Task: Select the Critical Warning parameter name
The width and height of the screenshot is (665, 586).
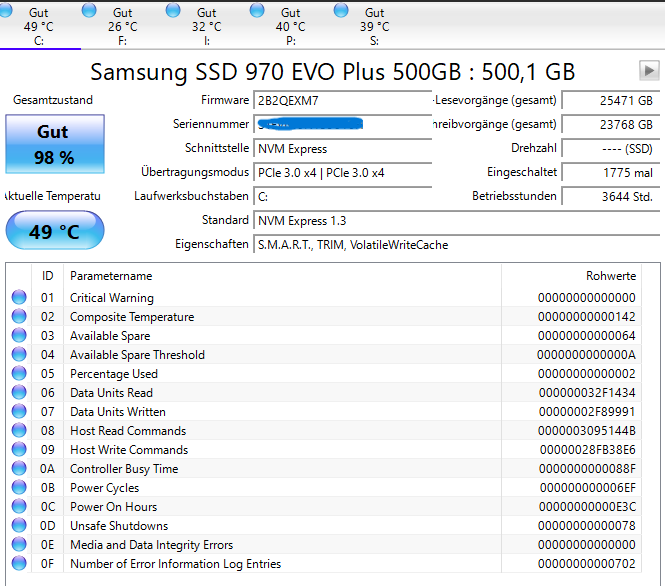Action: tap(112, 298)
